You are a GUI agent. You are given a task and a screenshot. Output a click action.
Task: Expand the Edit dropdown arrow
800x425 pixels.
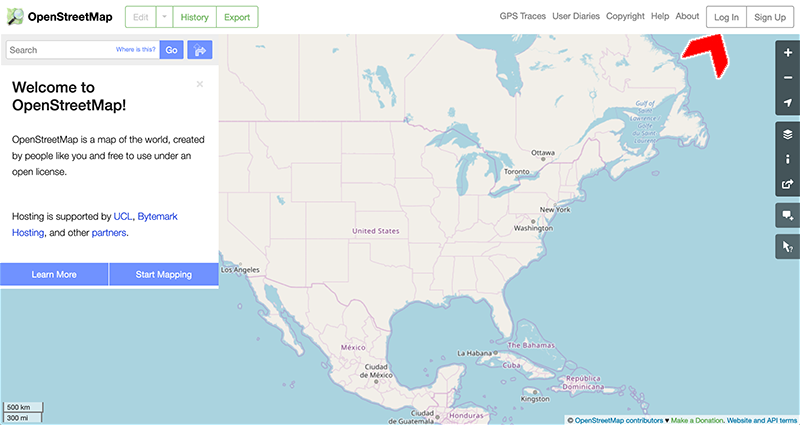pyautogui.click(x=164, y=17)
